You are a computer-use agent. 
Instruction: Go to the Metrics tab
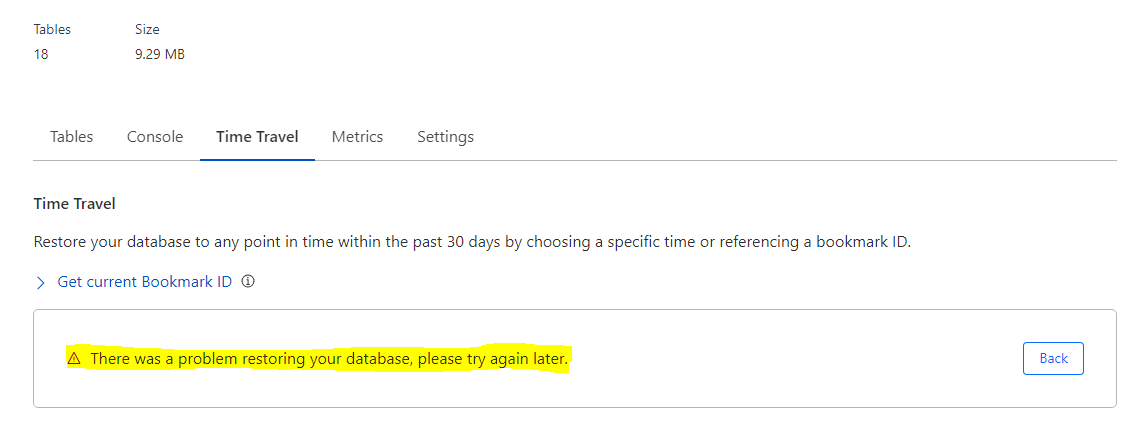point(357,137)
